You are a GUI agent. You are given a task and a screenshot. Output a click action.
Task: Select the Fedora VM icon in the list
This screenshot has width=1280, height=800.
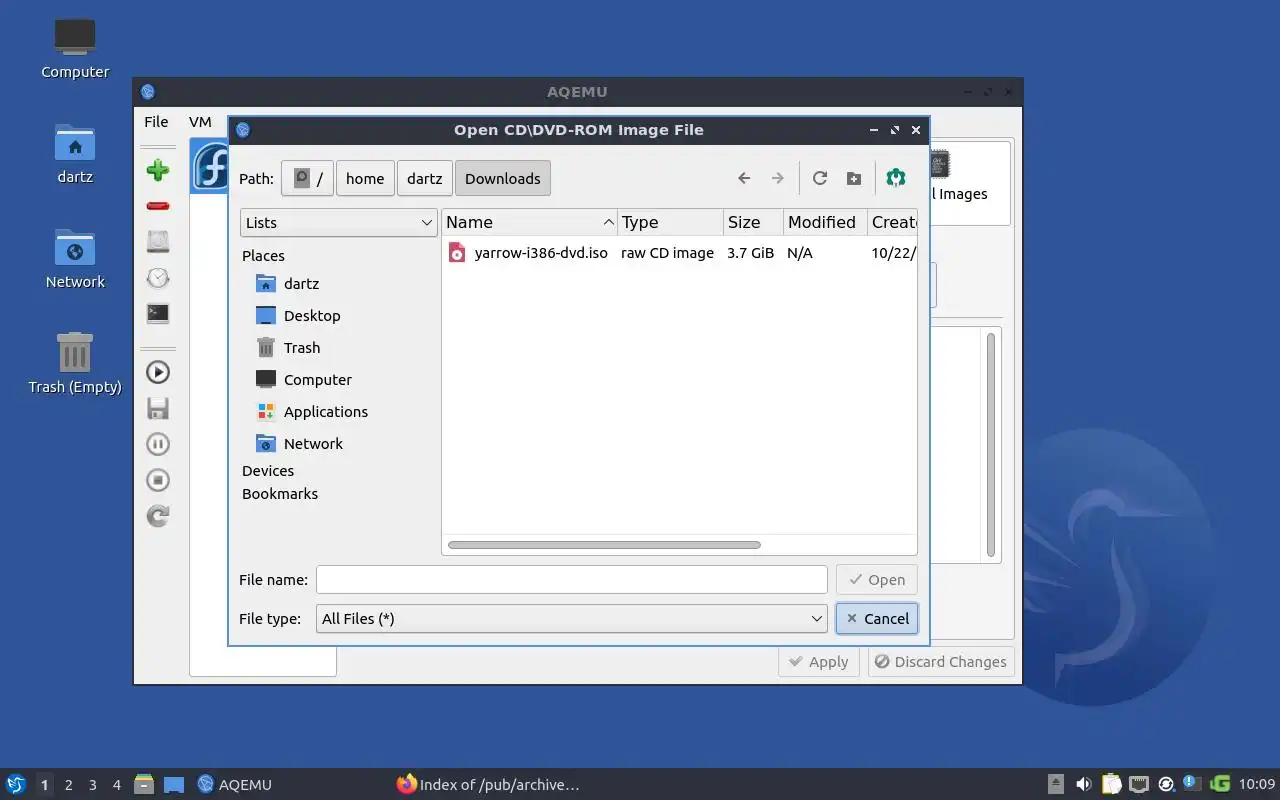[x=211, y=166]
